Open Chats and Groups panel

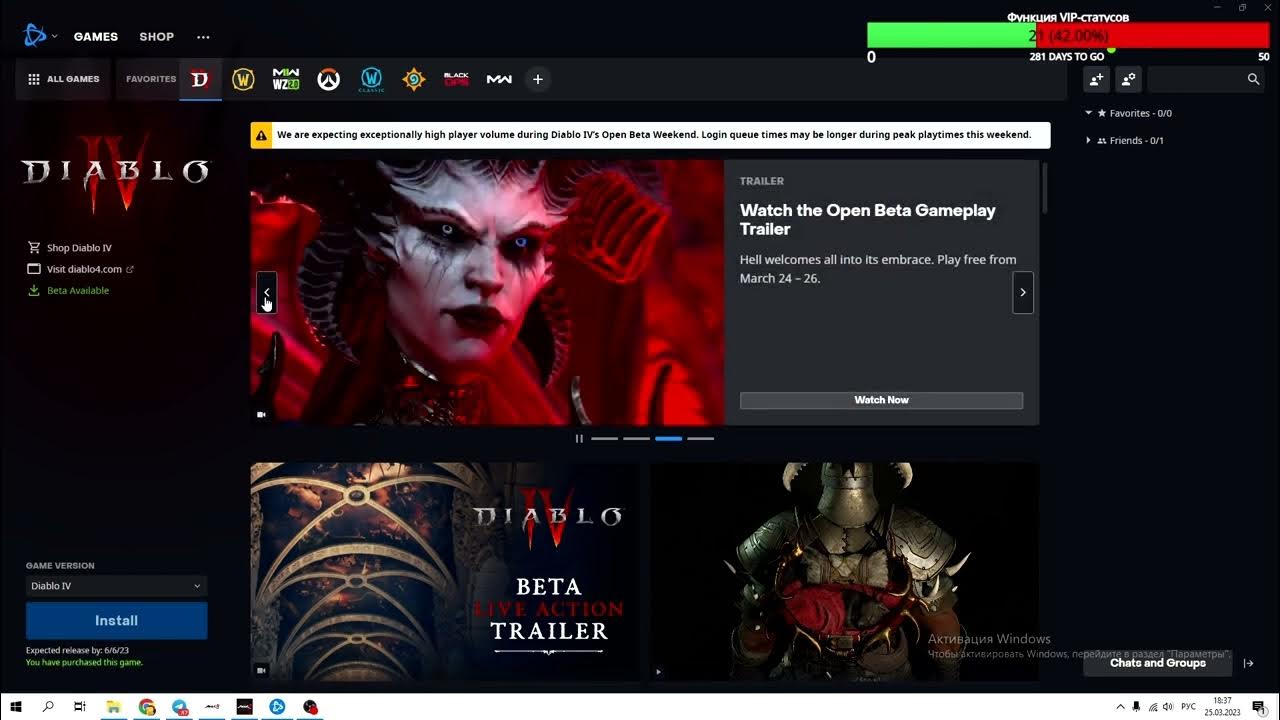[x=1158, y=663]
